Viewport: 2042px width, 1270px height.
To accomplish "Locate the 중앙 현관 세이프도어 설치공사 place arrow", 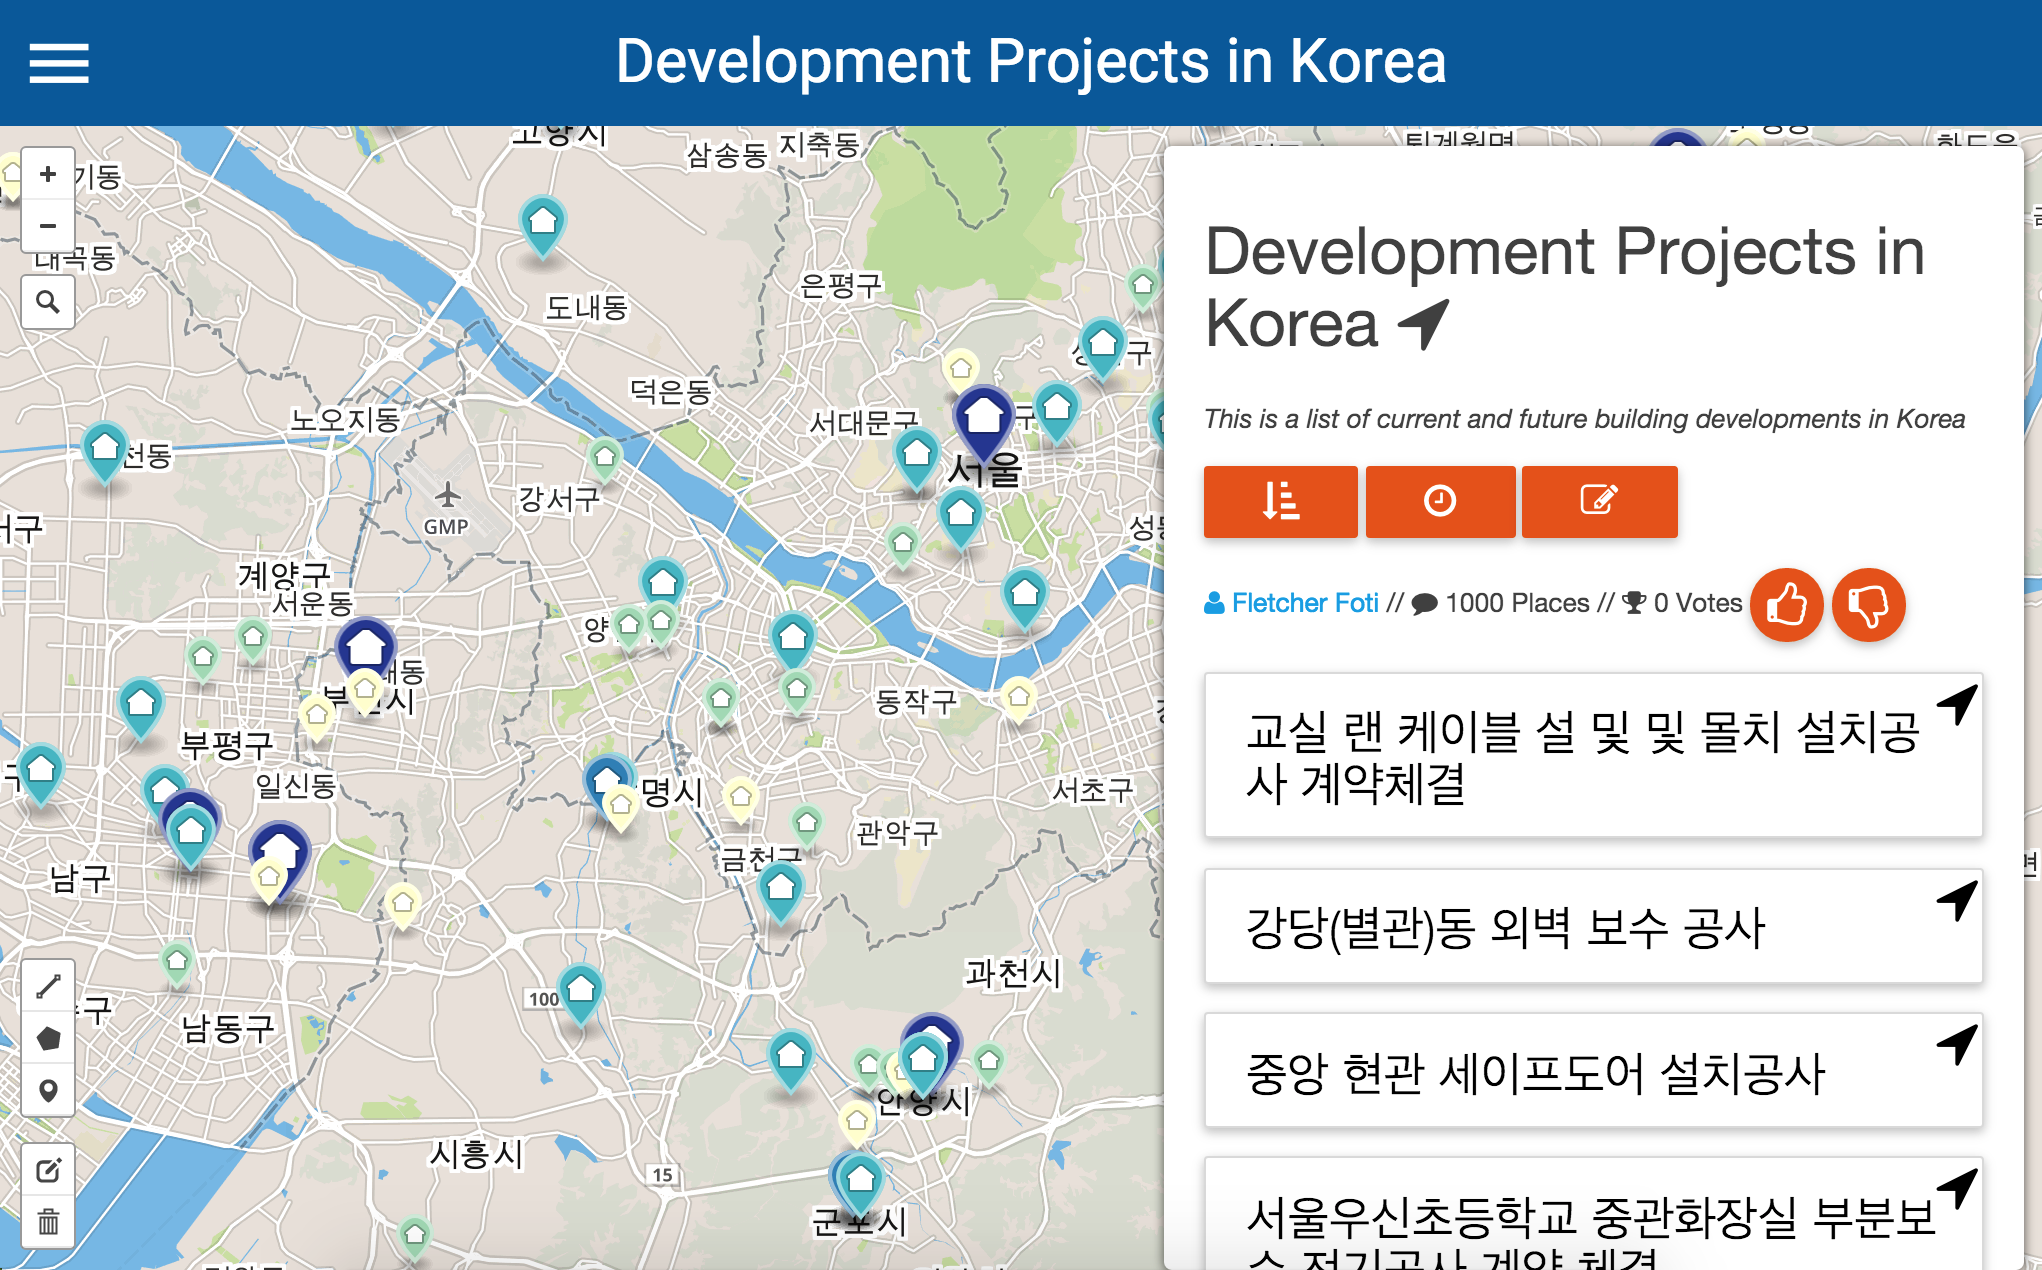I will point(1957,1045).
